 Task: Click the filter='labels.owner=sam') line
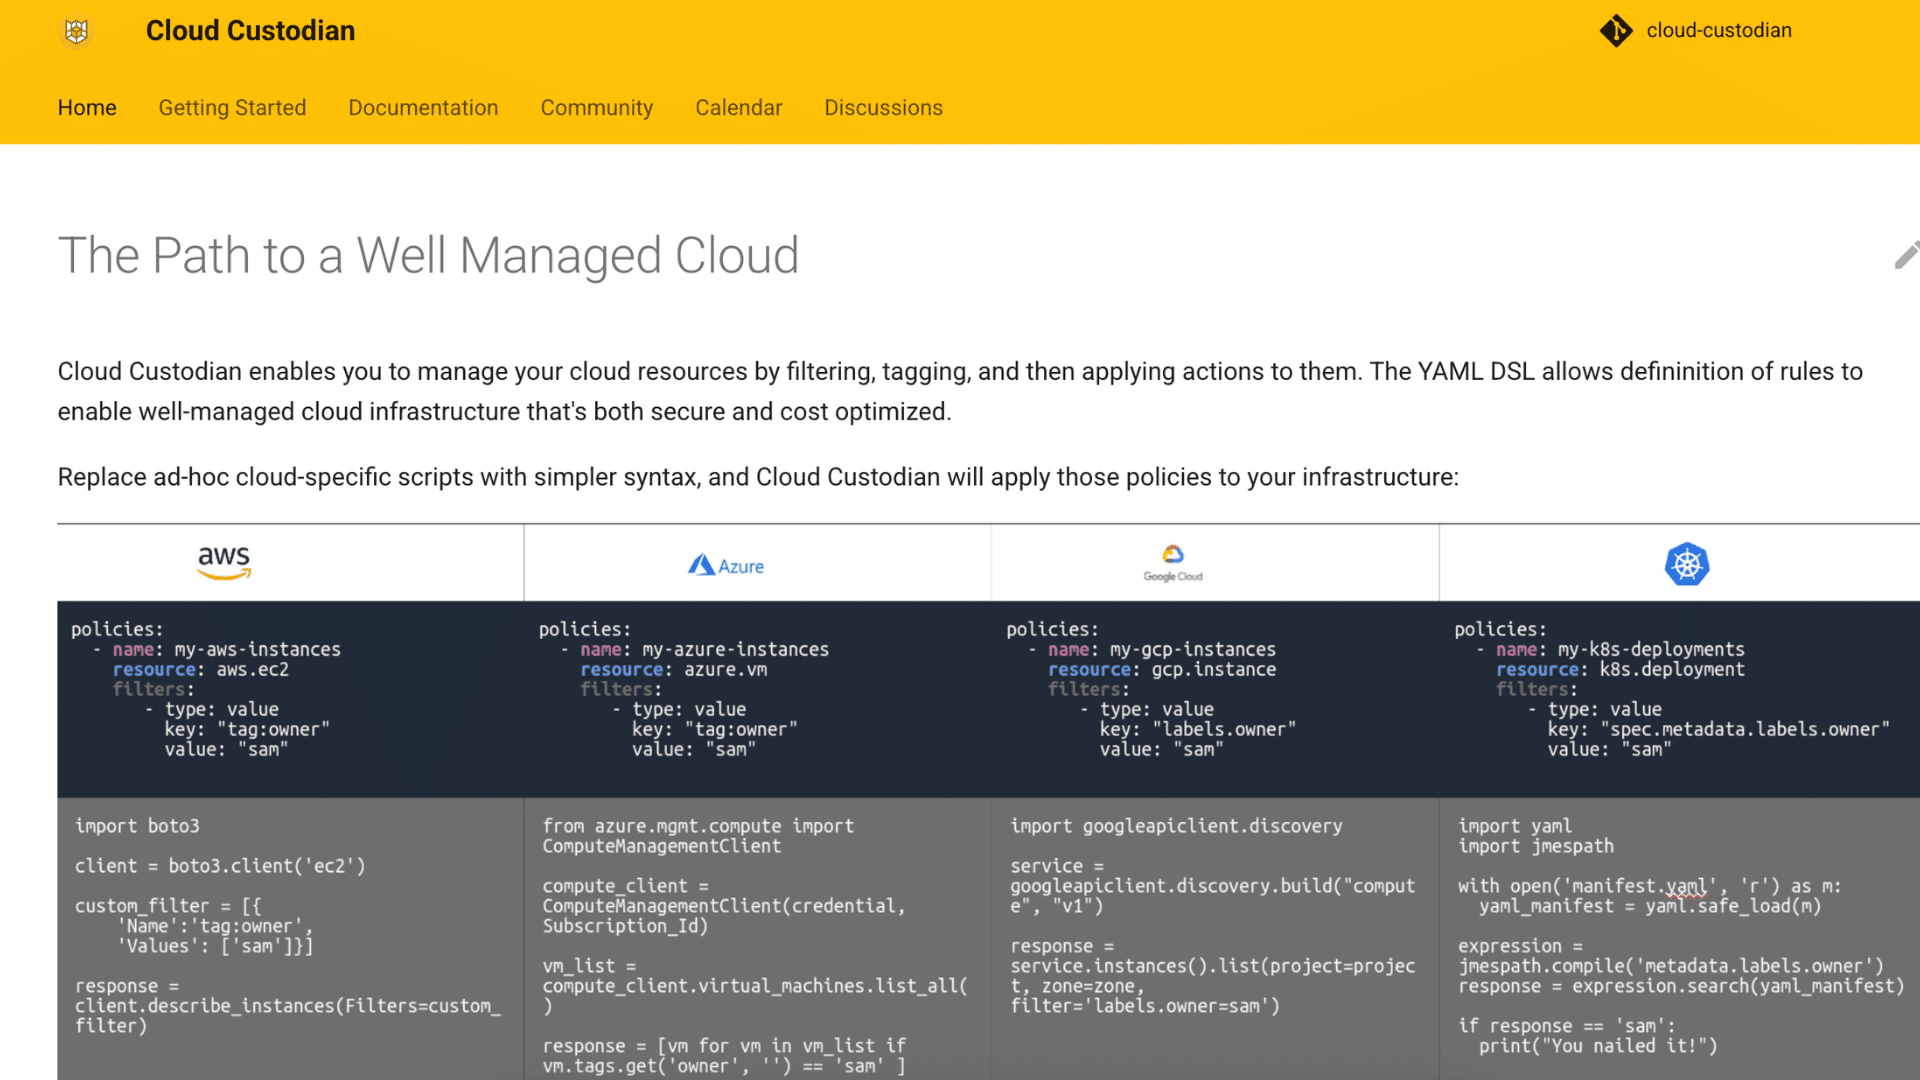point(1145,1006)
